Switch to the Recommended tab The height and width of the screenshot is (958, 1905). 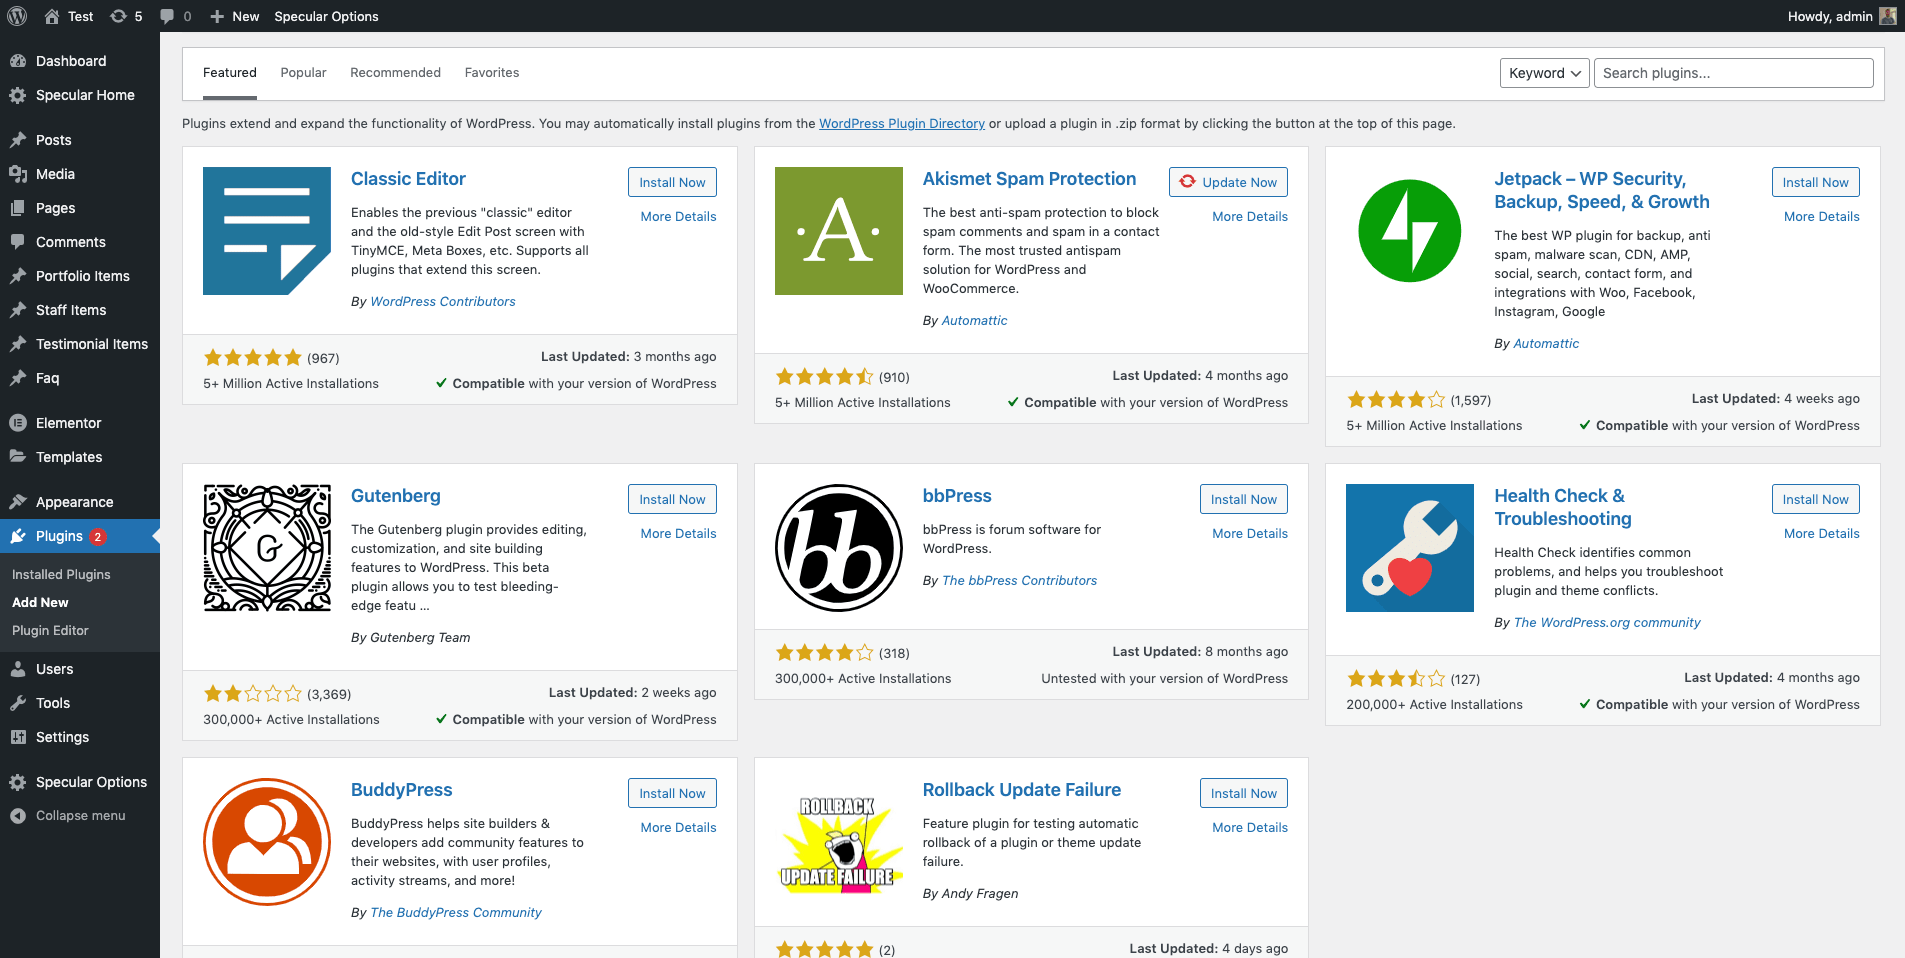[395, 73]
